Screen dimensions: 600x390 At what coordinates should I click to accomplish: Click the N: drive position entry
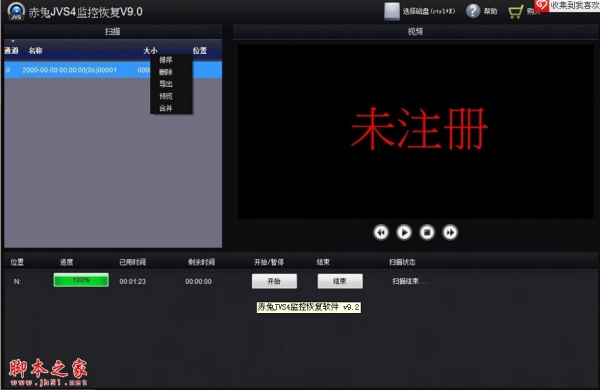pyautogui.click(x=17, y=281)
